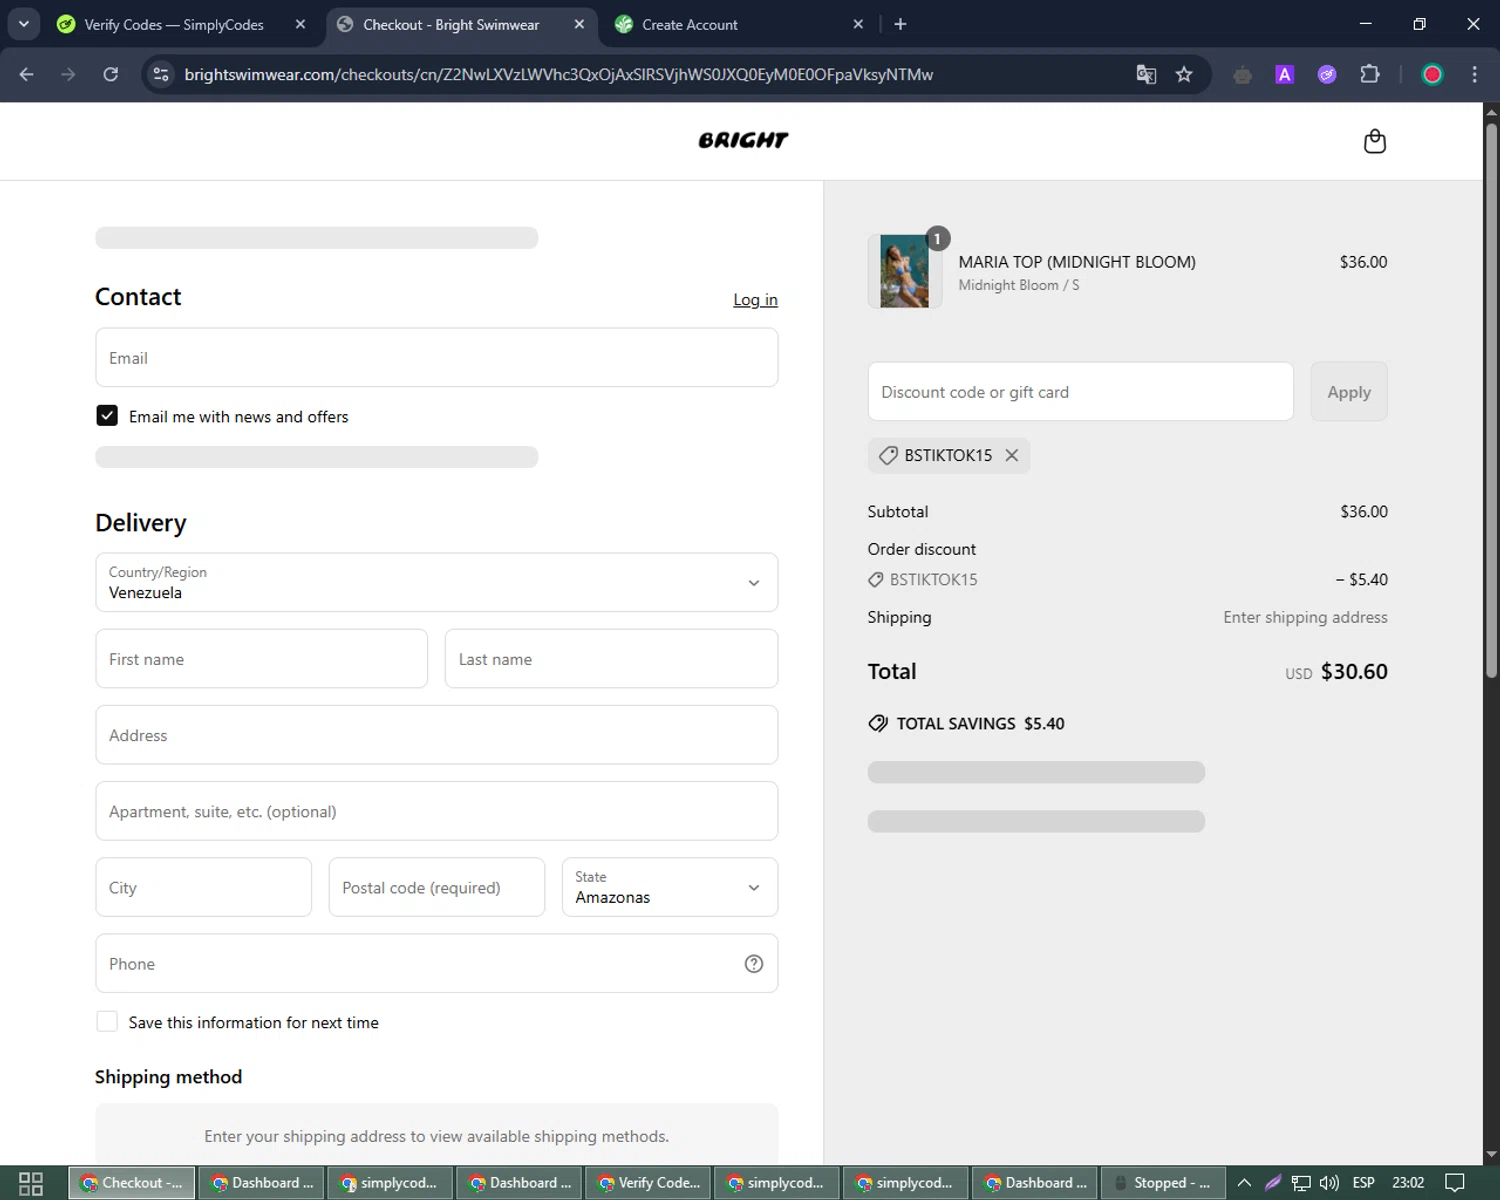Open the volume icon in system tray
Viewport: 1500px width, 1200px height.
click(x=1329, y=1183)
